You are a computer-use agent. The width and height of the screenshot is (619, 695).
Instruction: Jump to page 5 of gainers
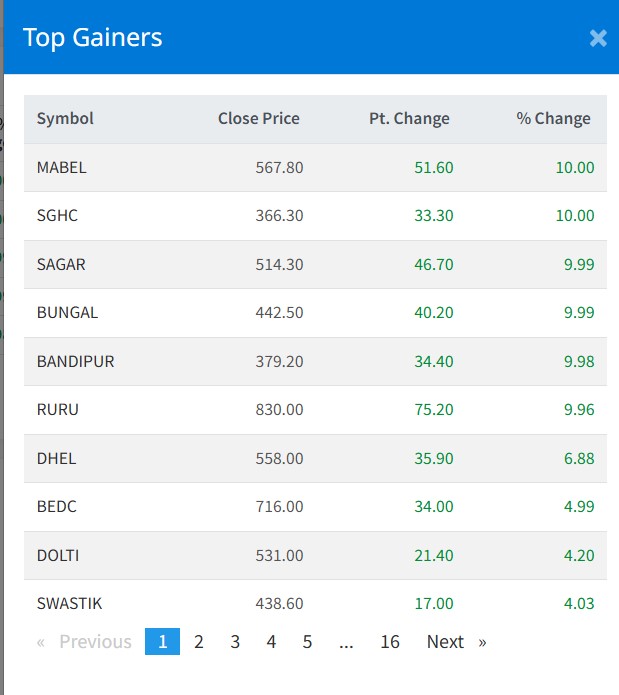pos(307,642)
